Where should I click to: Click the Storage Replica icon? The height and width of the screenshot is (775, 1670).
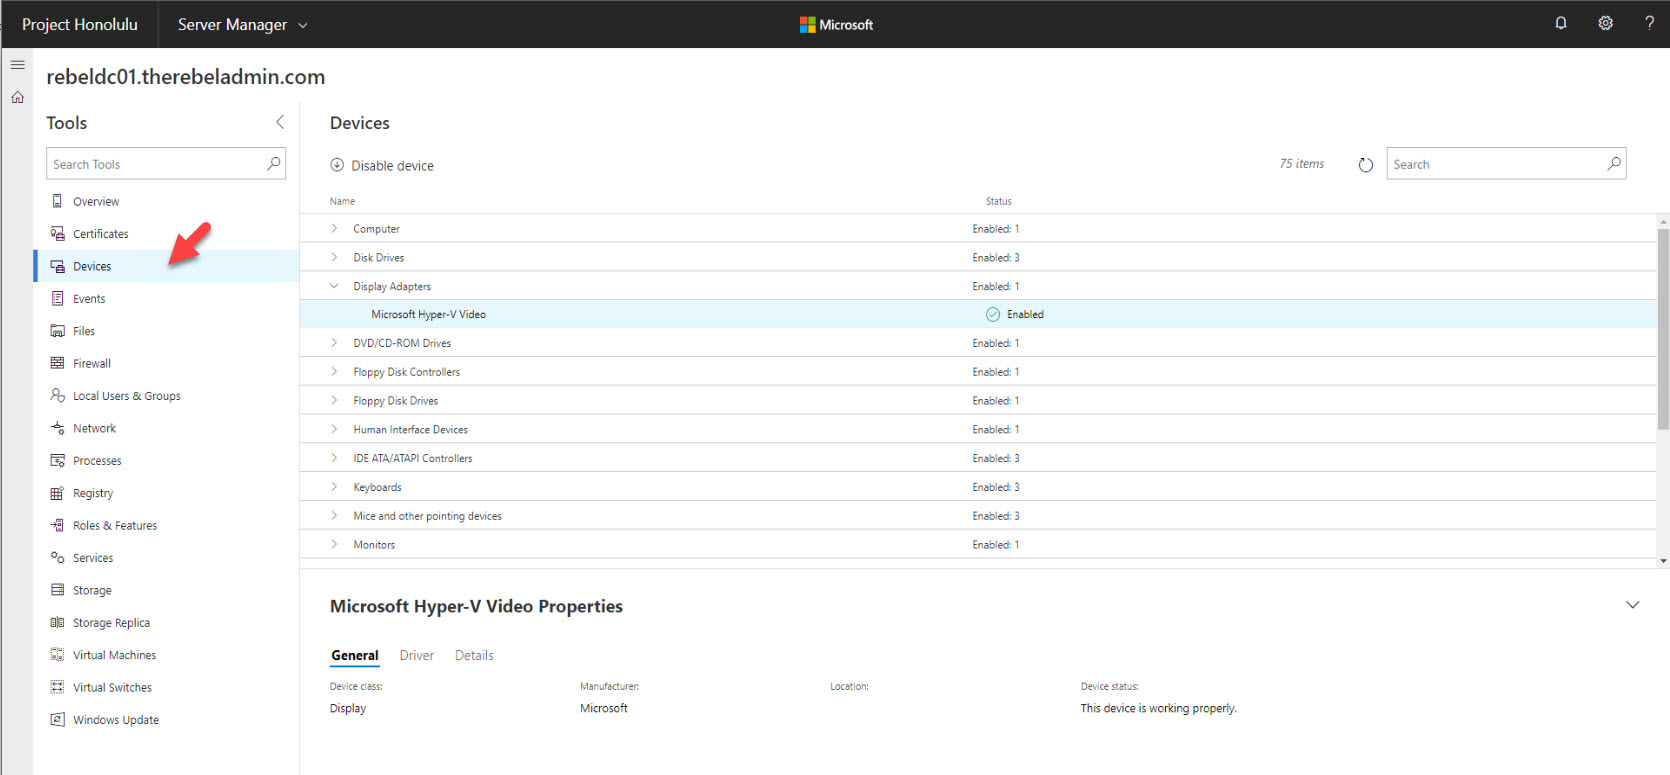(57, 622)
